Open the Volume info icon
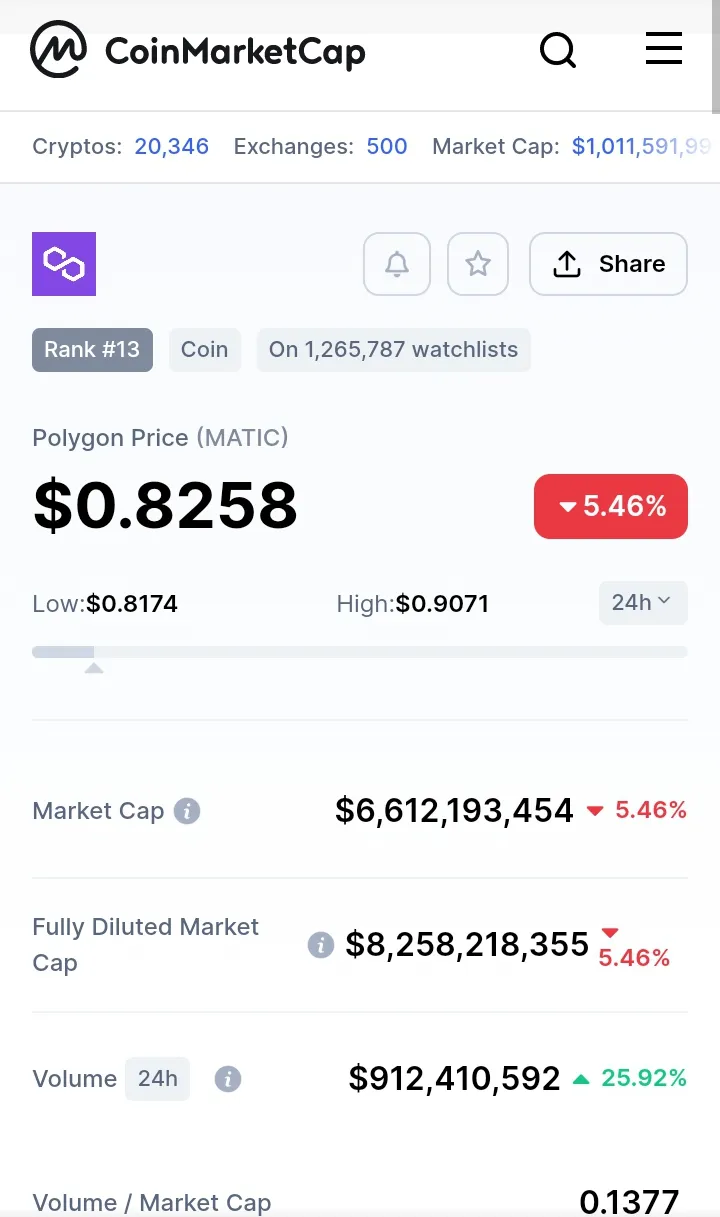 point(228,1079)
